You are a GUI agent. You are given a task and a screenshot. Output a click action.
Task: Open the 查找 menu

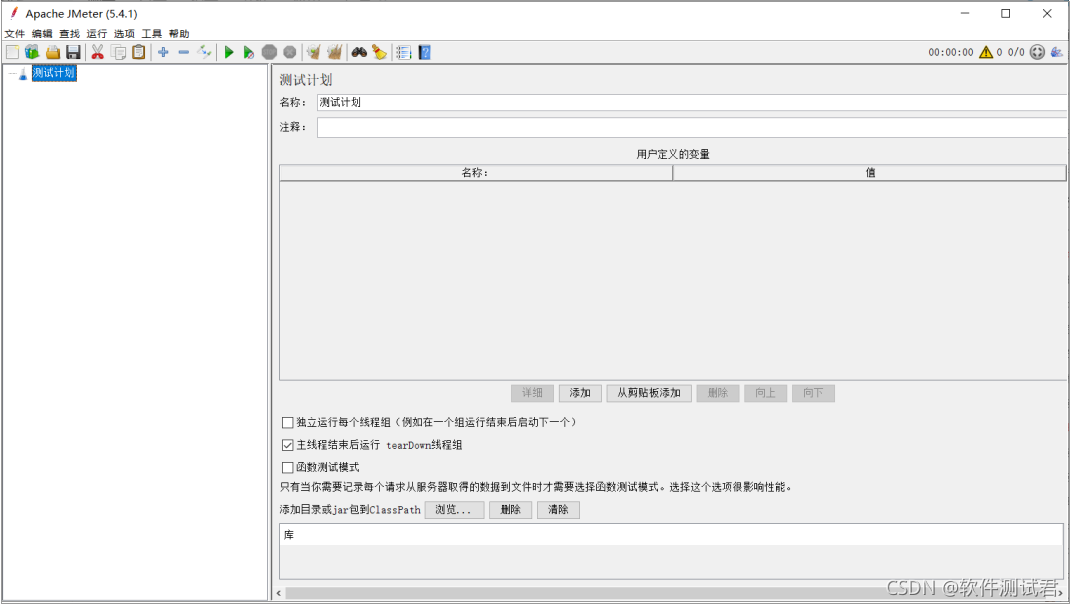coord(69,34)
